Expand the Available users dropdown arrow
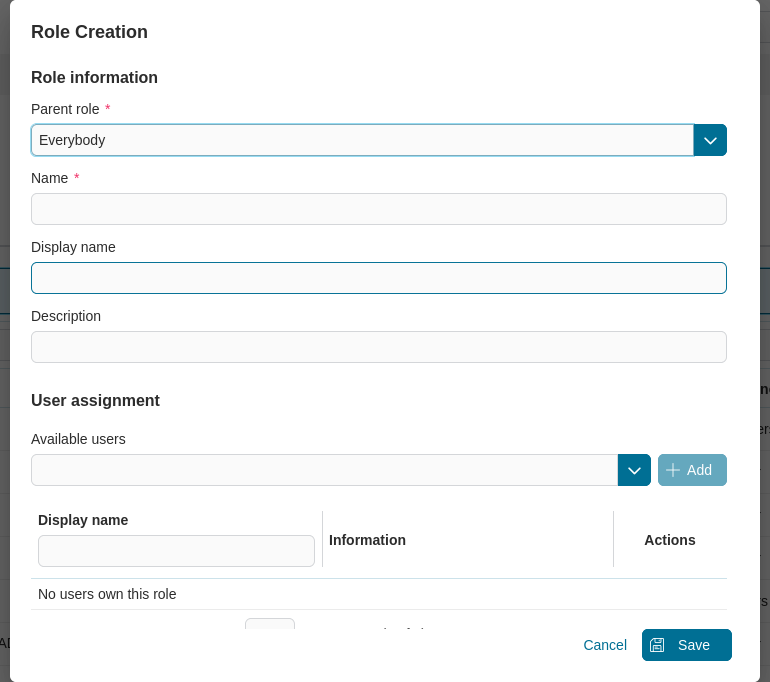This screenshot has width=770, height=682. tap(634, 470)
